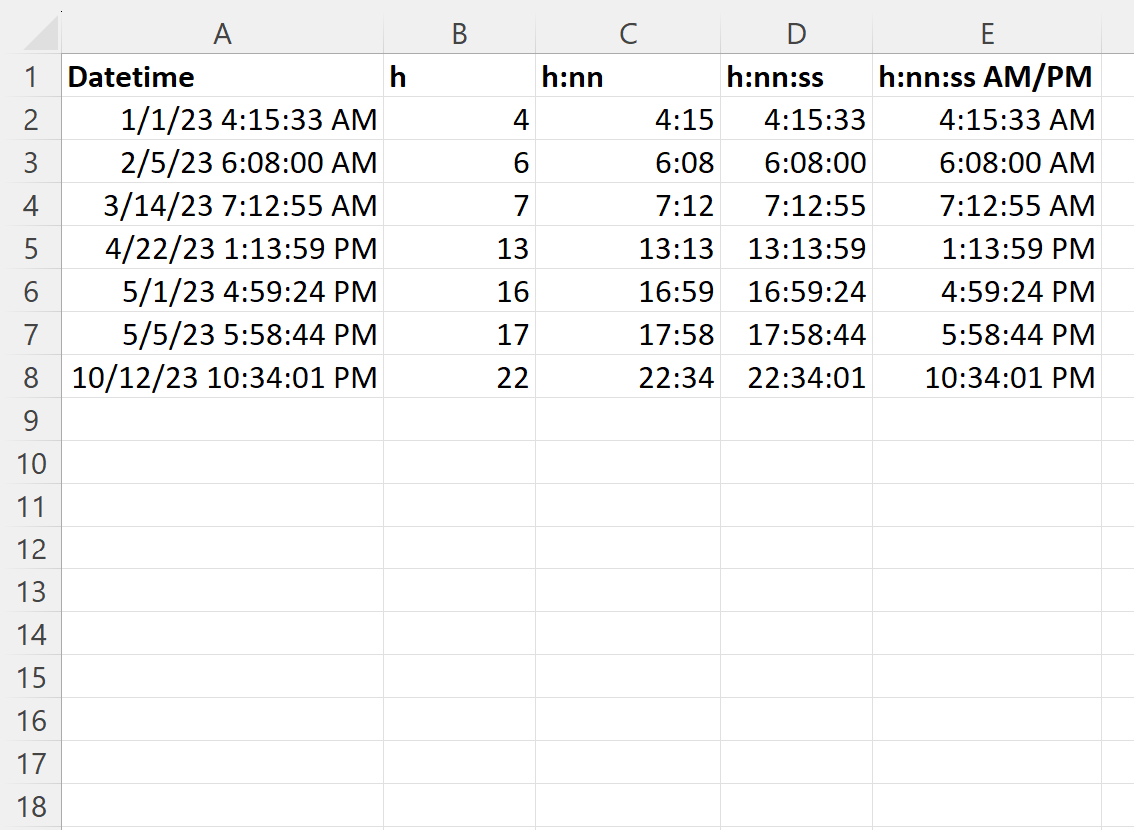
Task: Click cell with 3/14/23 7:12:55 AM
Action: [x=222, y=205]
